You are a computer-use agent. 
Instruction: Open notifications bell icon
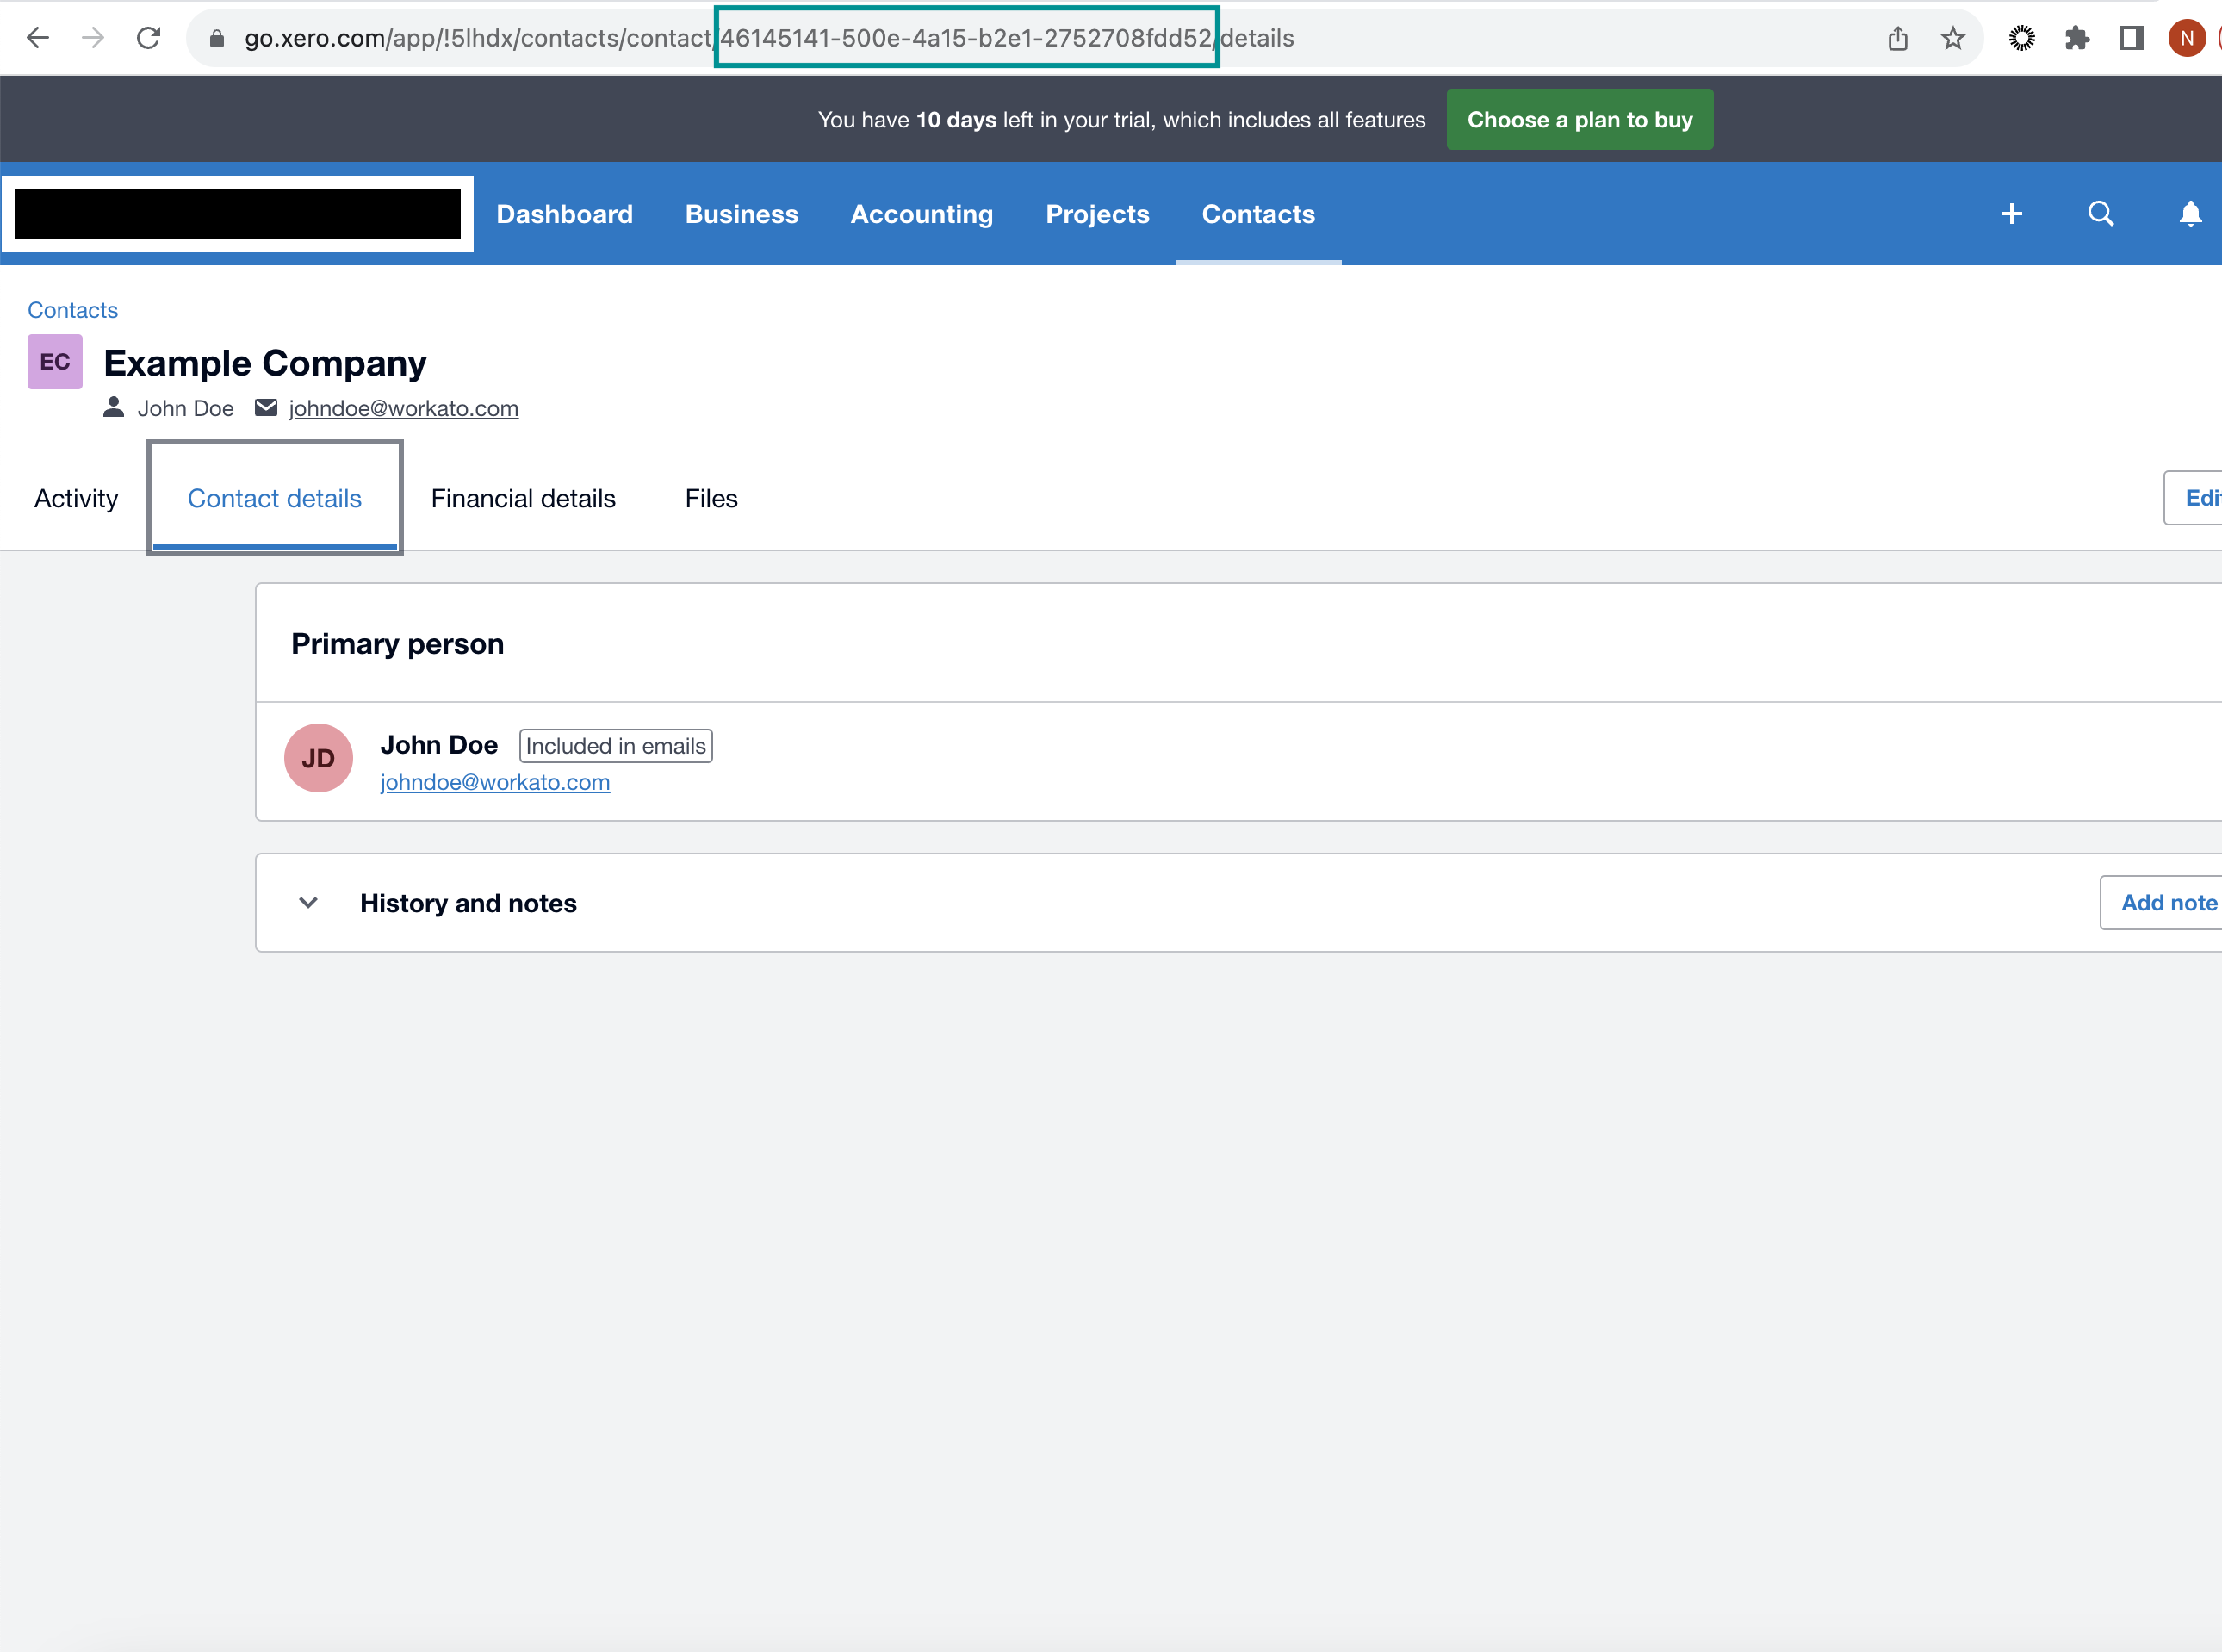(x=2190, y=214)
